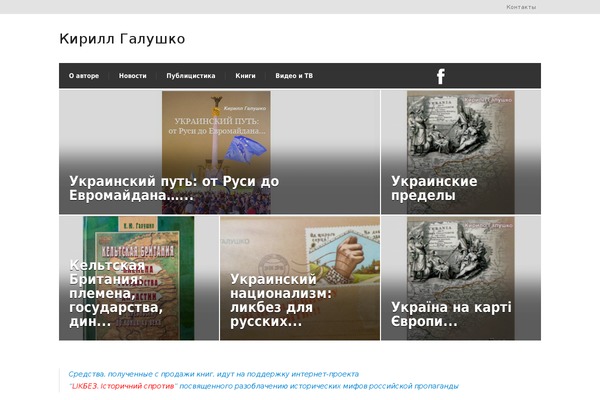Open the Украинский путь: от Руси до Евромайдана tile
The width and height of the screenshot is (600, 400).
coord(220,152)
